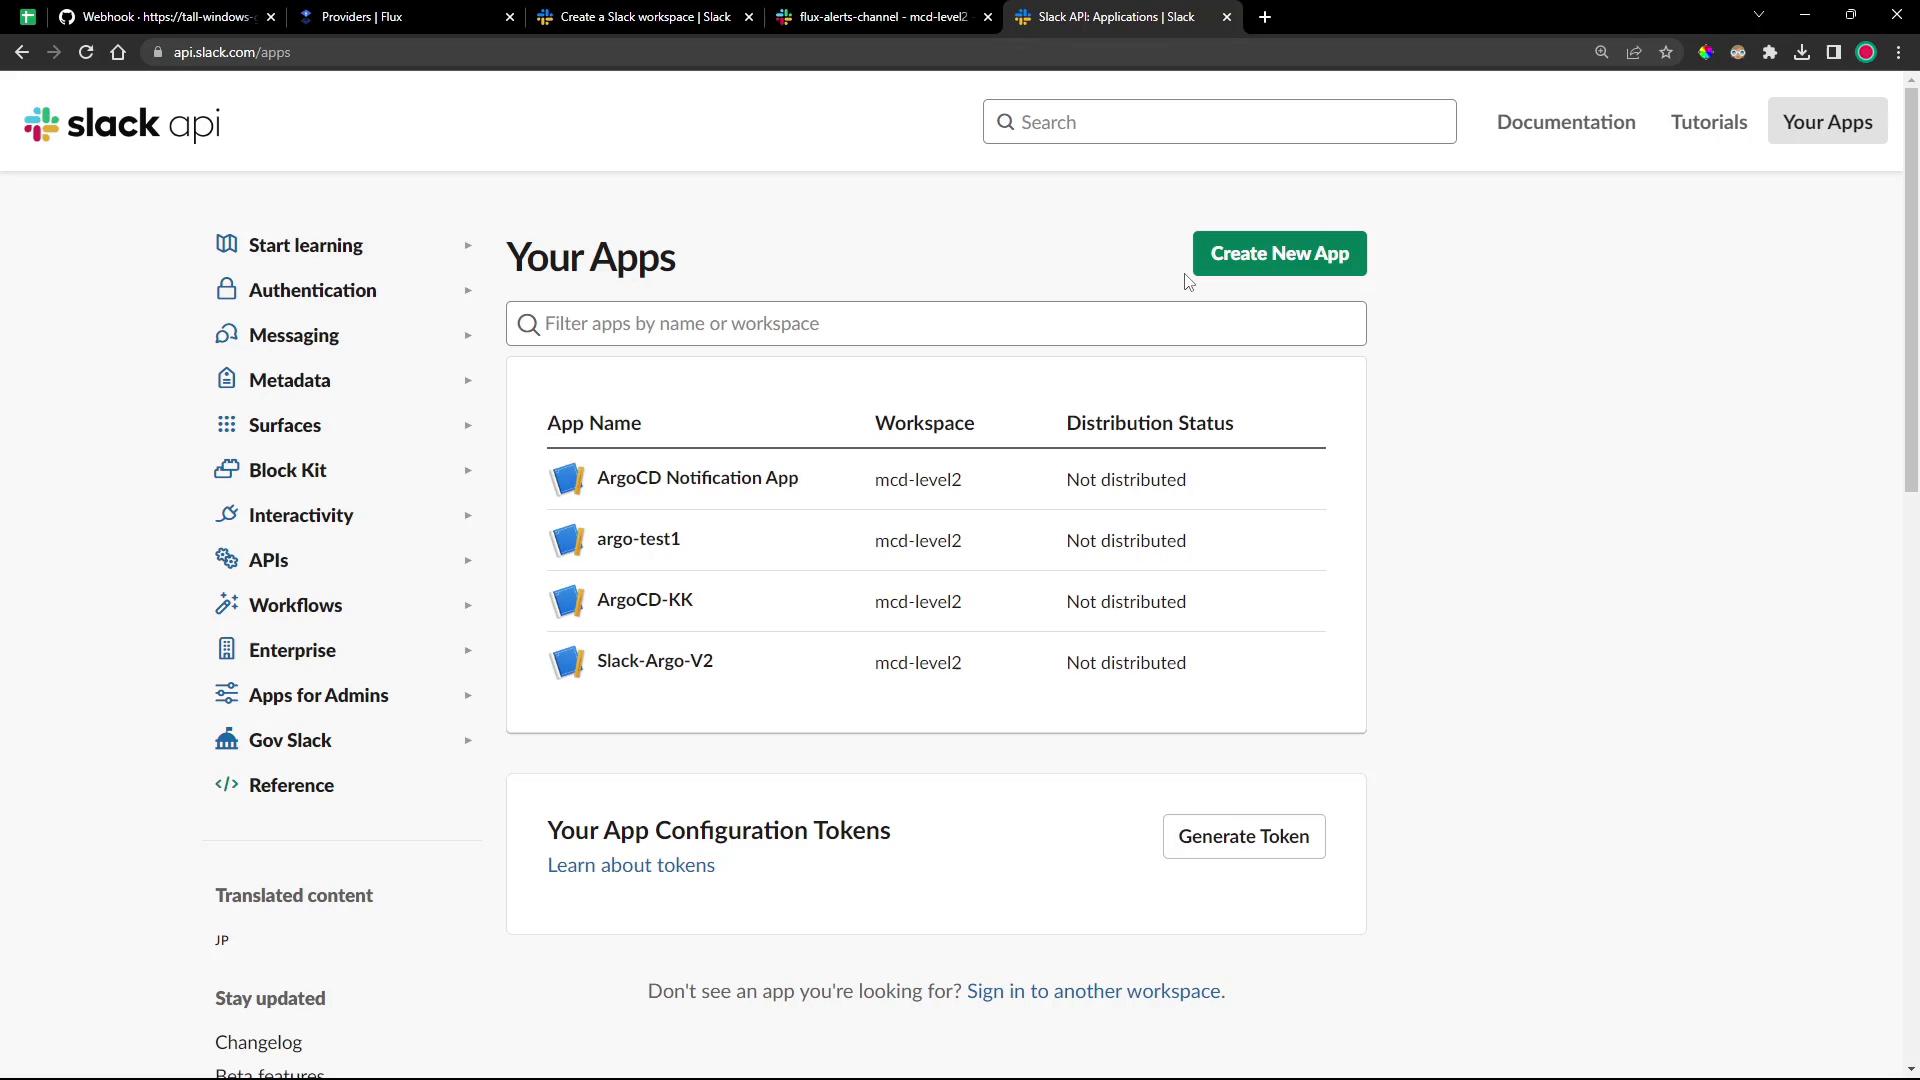Select the JP translated content link
Viewport: 1920px width, 1080px height.
pos(222,940)
